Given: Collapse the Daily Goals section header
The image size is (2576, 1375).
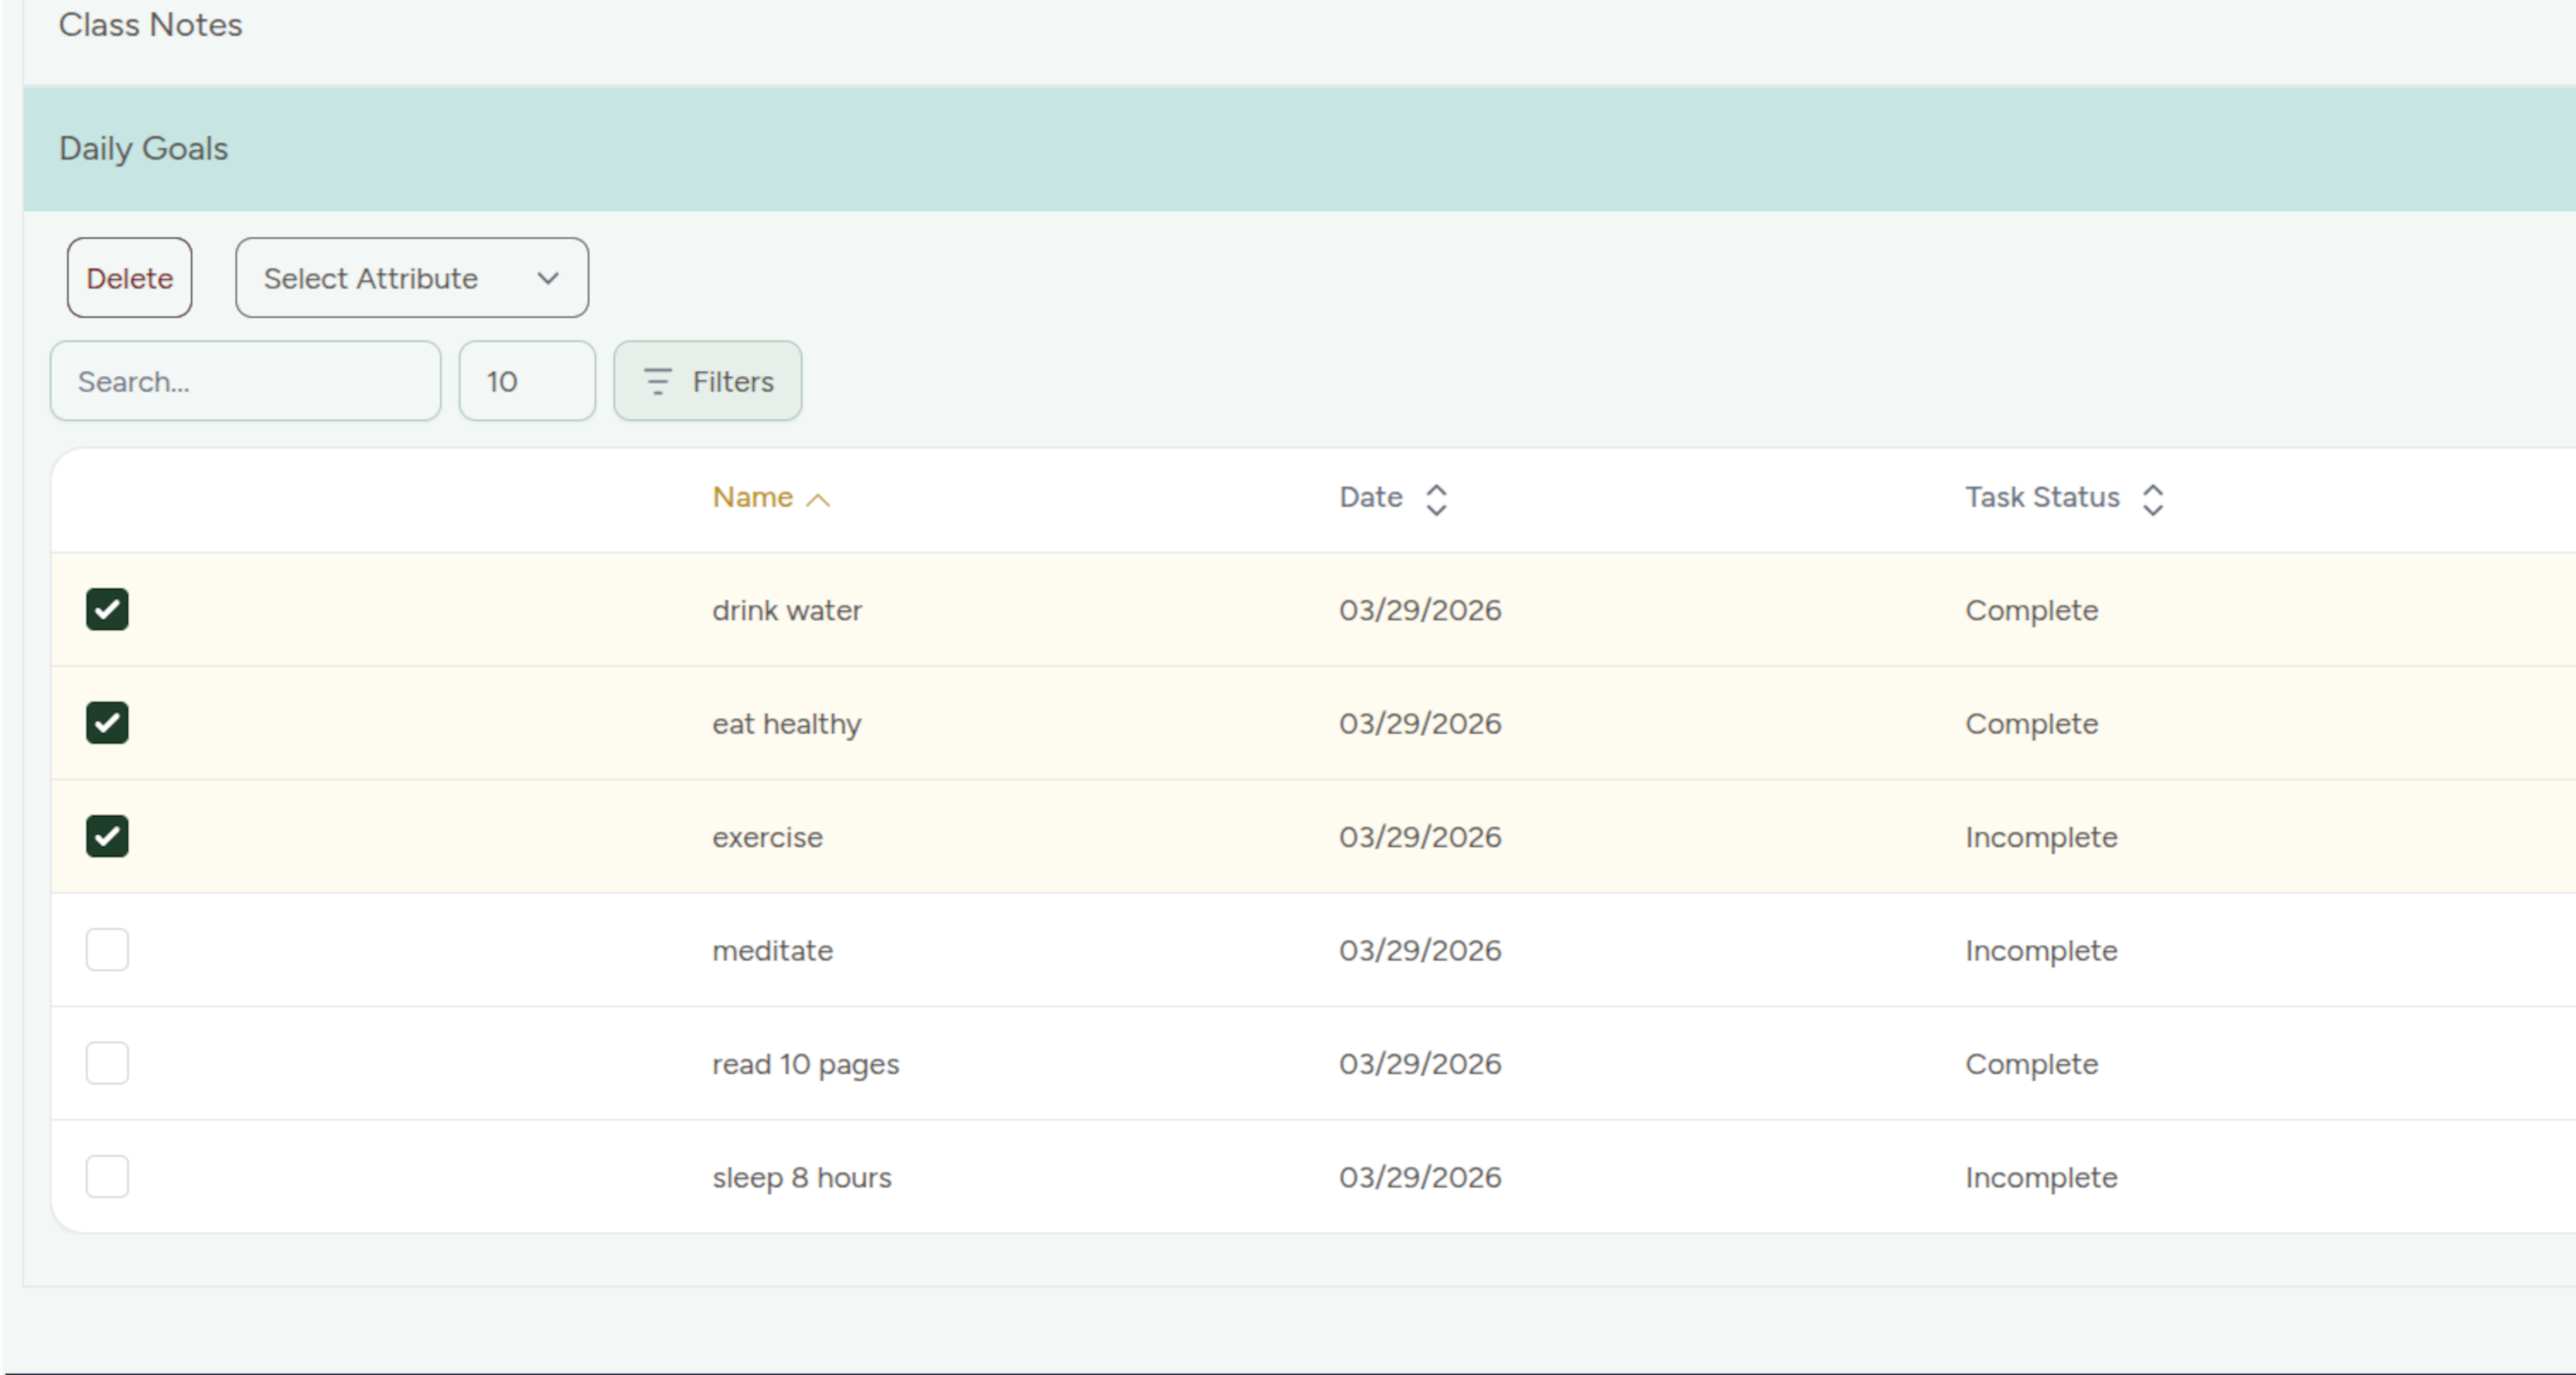Looking at the screenshot, I should [x=144, y=149].
